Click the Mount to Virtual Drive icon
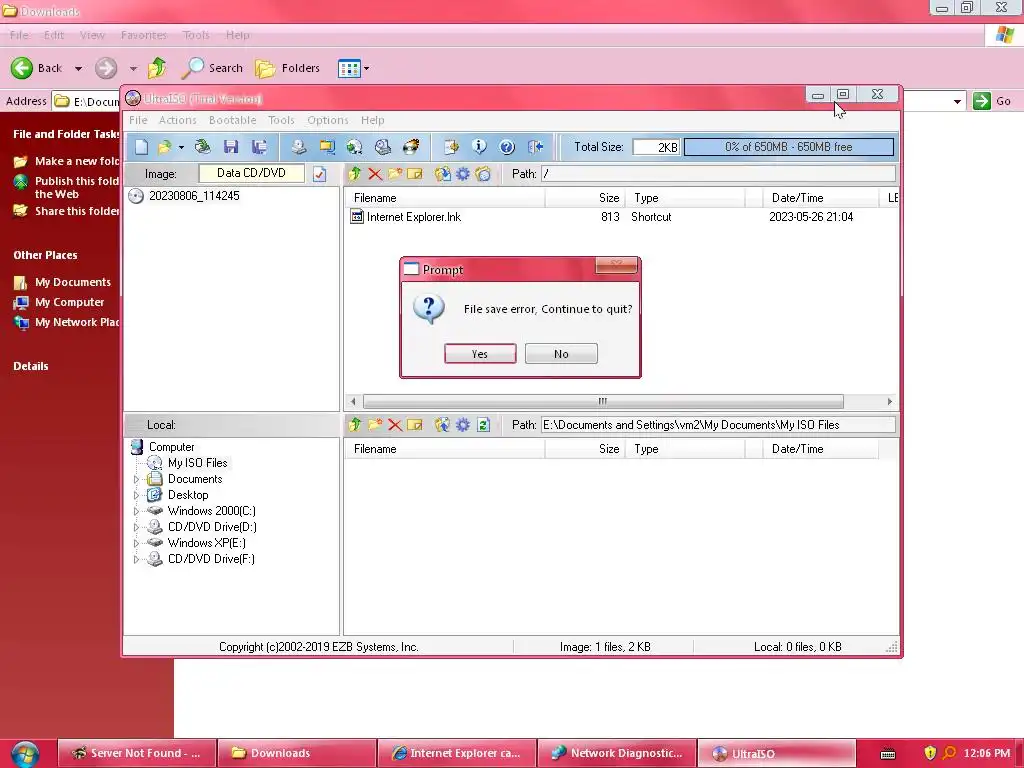Screen dimensions: 1024x768 (x=383, y=147)
